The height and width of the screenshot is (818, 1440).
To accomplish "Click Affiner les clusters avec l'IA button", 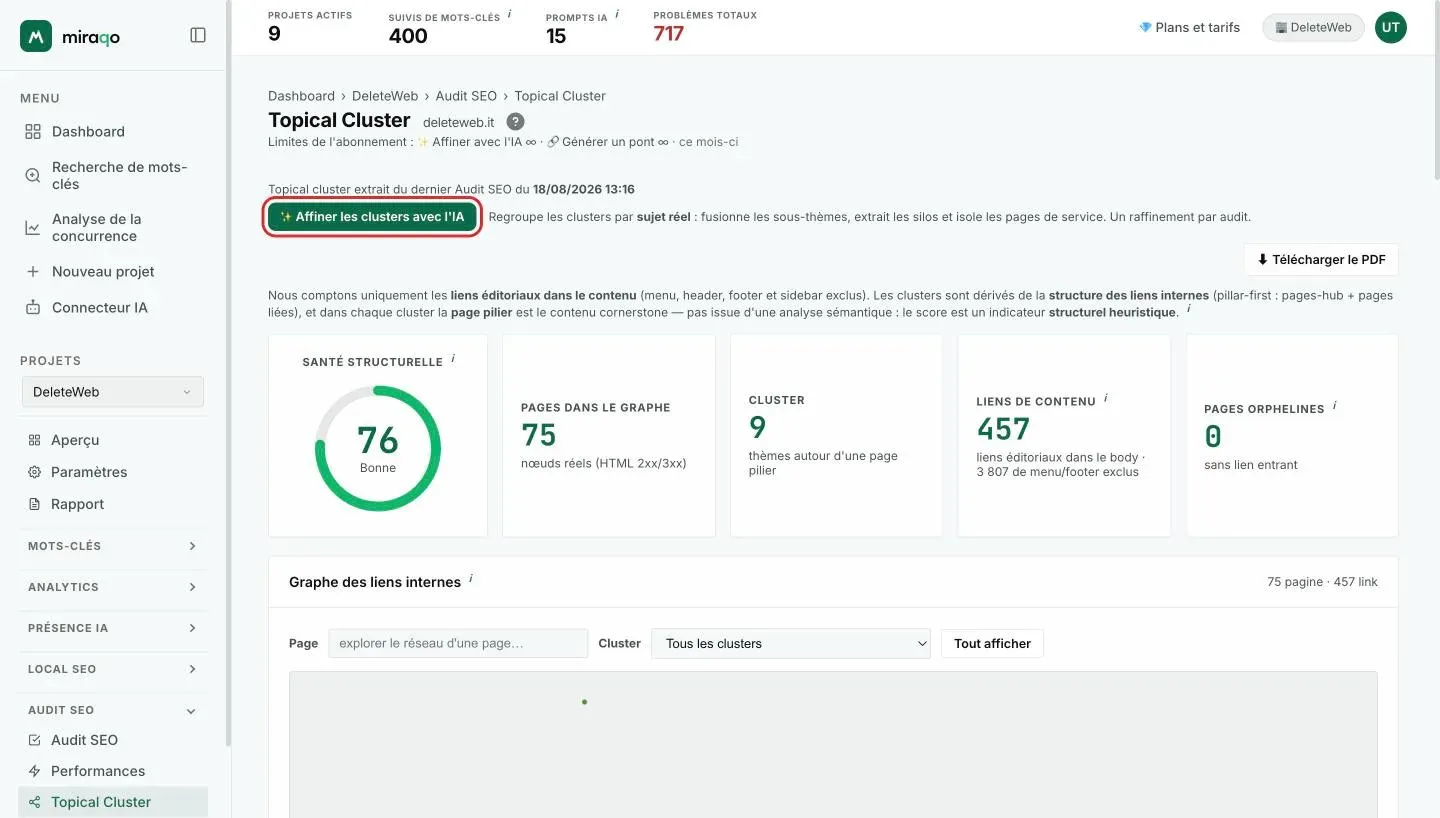I will tap(372, 217).
